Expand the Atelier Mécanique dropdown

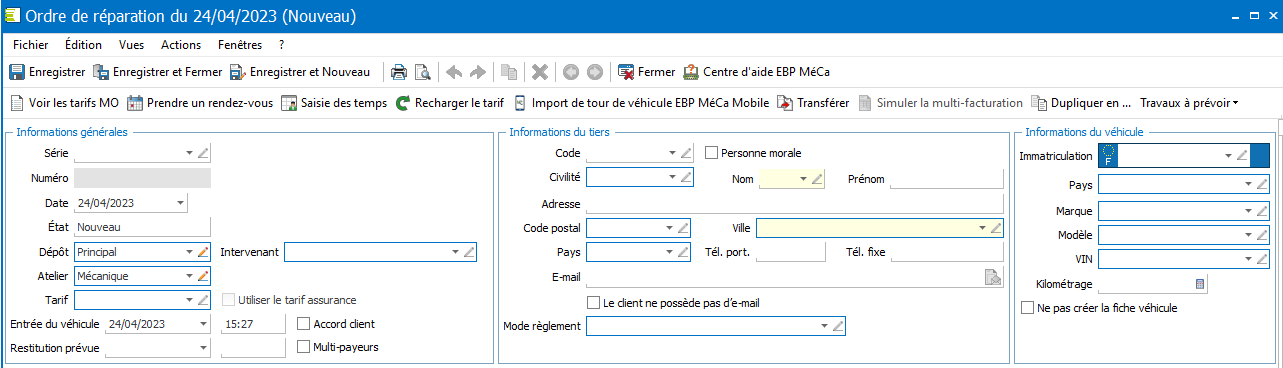pyautogui.click(x=188, y=276)
